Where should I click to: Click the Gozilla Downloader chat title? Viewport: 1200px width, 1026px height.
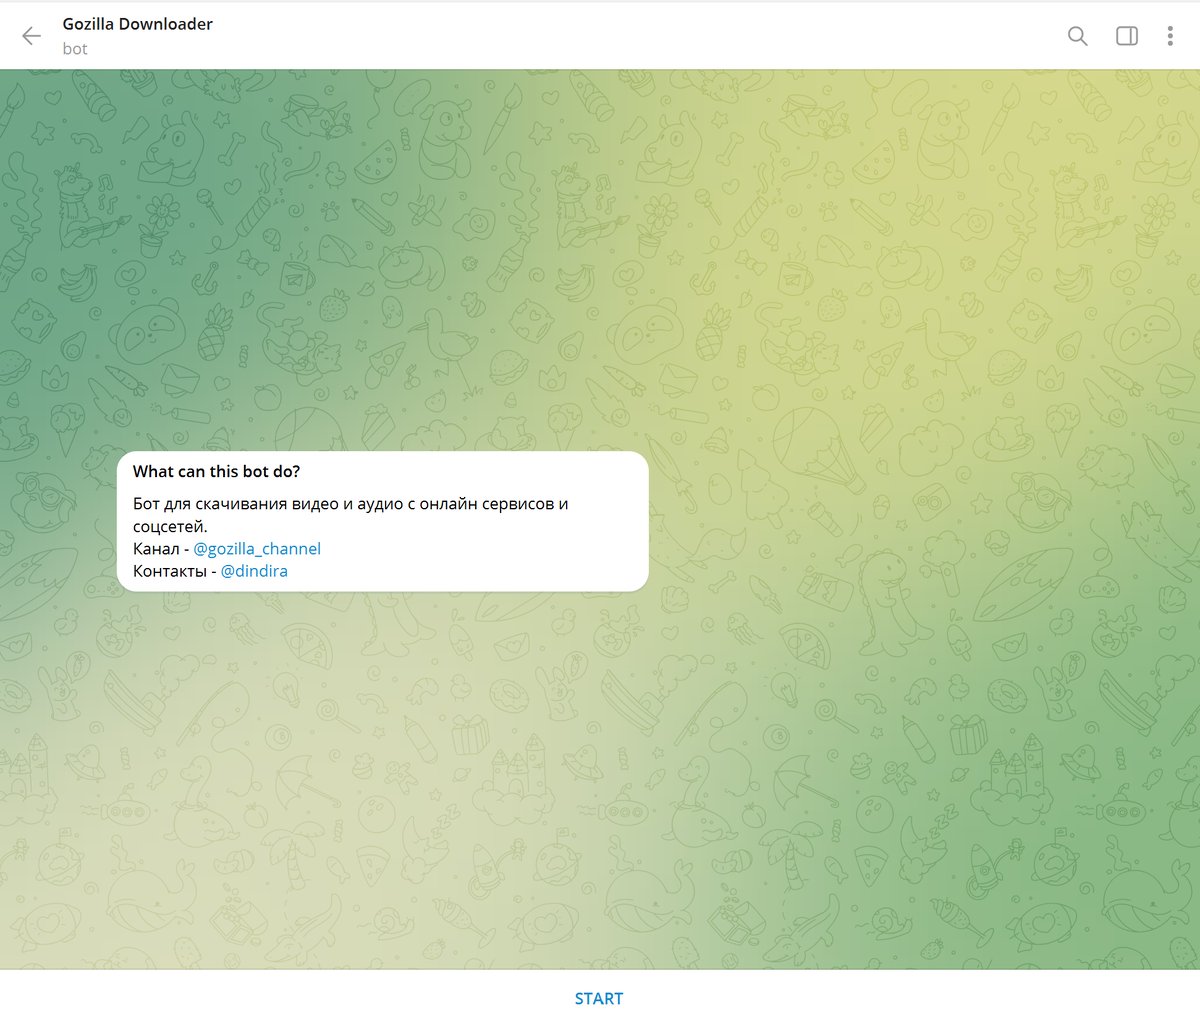(138, 24)
